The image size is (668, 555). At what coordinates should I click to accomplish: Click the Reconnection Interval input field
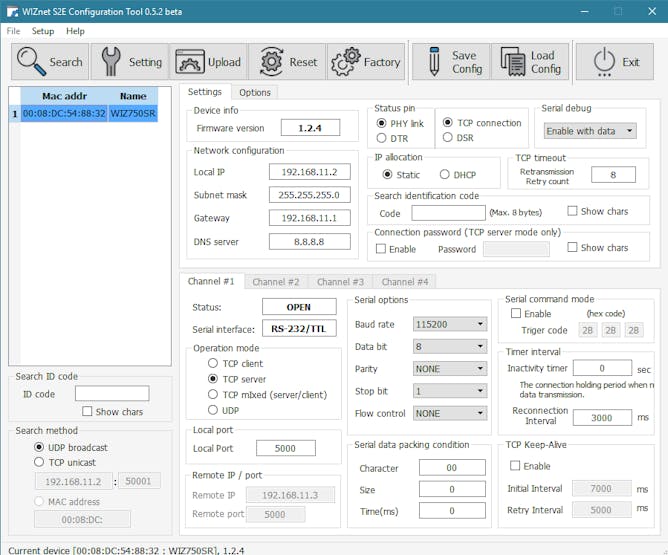602,417
